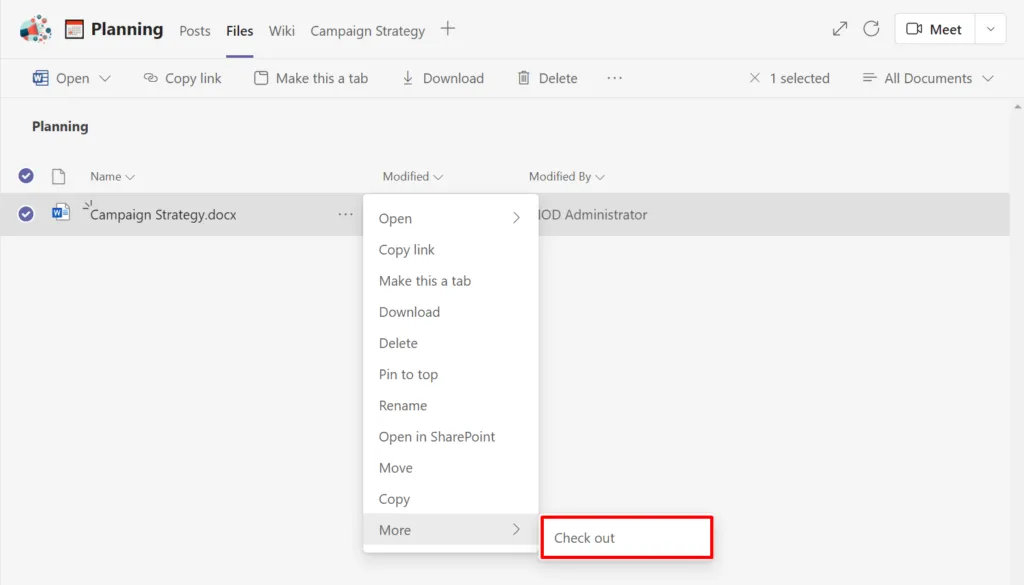Expand the Open chevron in command bar

[x=104, y=78]
